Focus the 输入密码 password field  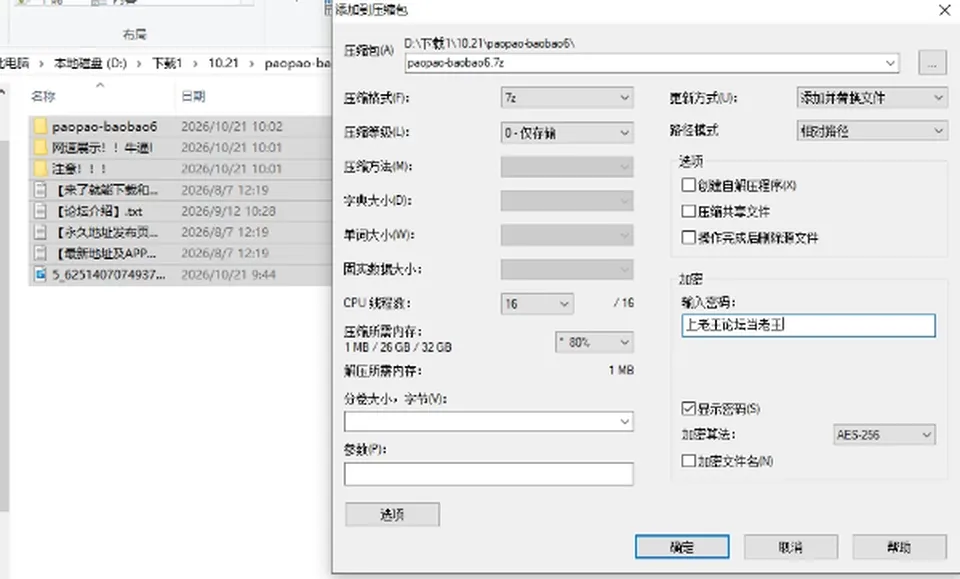coord(808,325)
